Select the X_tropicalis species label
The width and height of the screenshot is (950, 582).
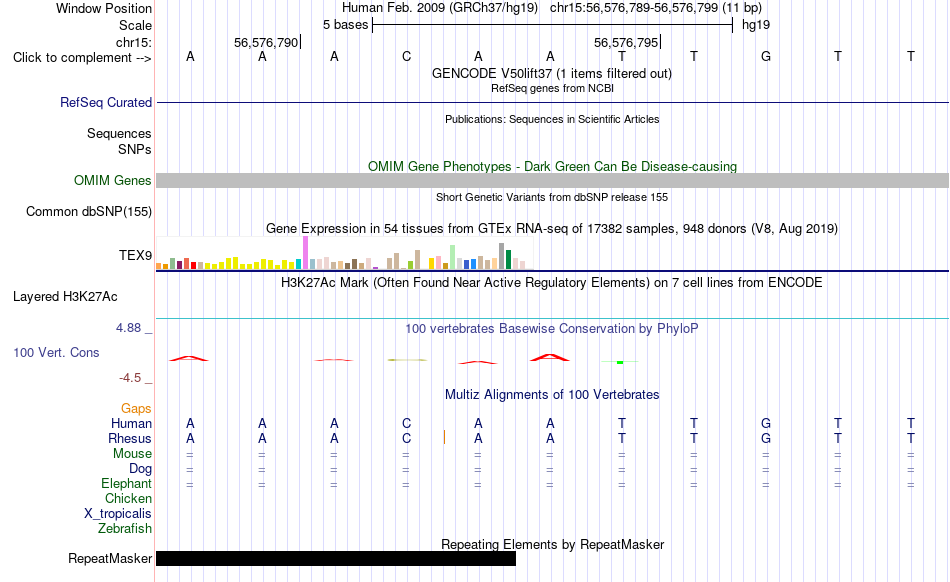pos(118,514)
